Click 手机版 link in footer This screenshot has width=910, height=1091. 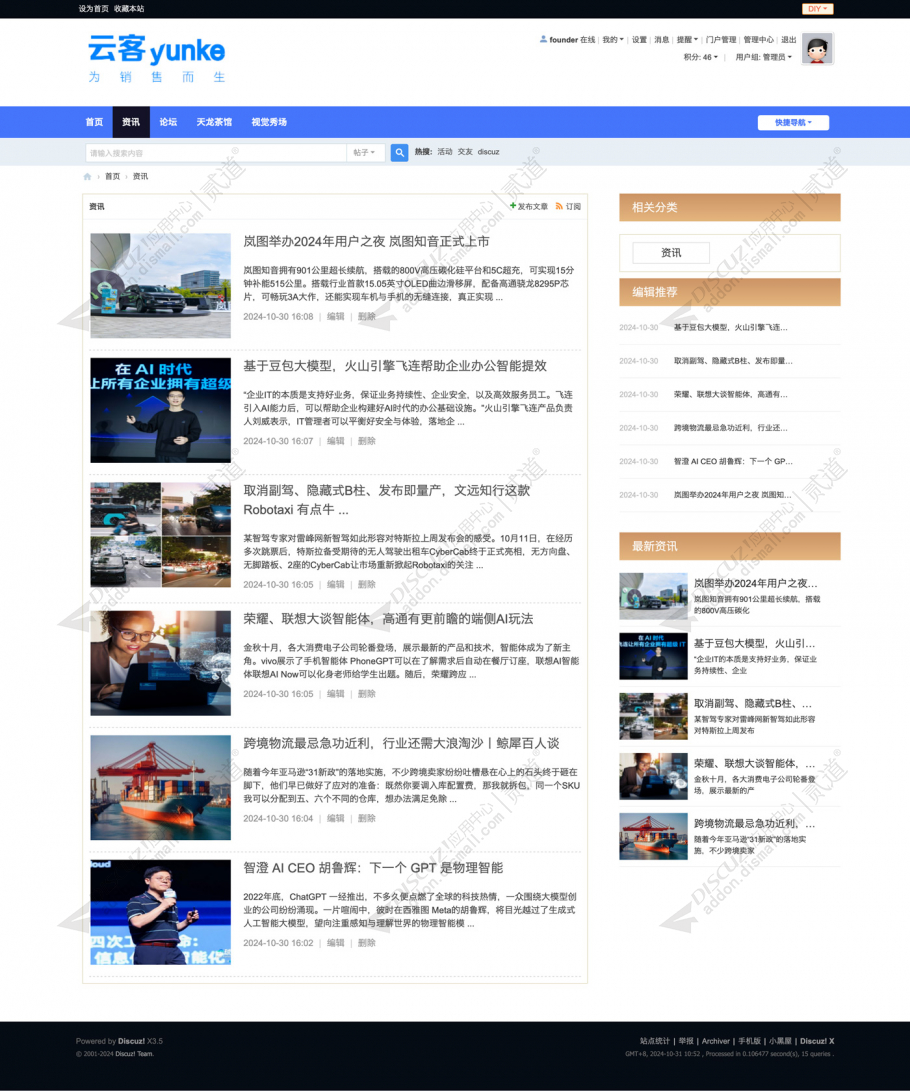point(749,1041)
